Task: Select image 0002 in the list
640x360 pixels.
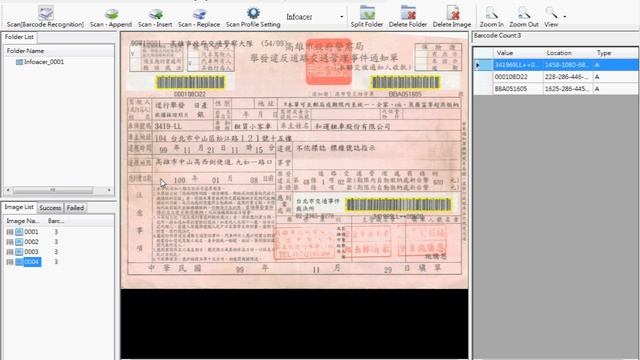Action: pyautogui.click(x=31, y=242)
